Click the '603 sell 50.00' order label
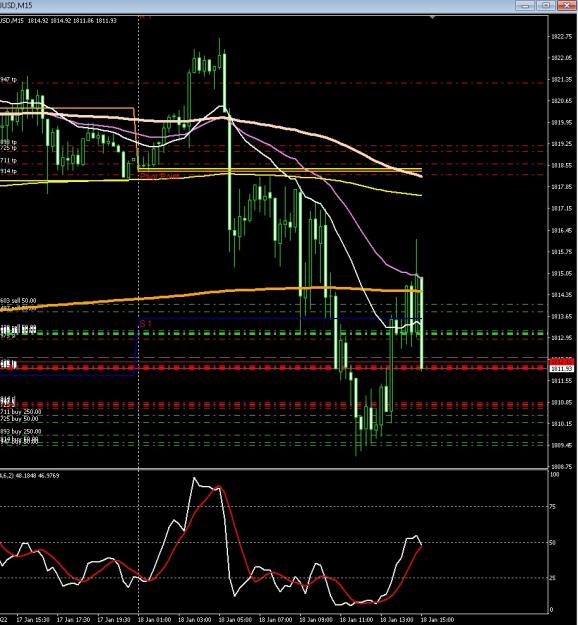This screenshot has height=625, width=578. [x=18, y=301]
